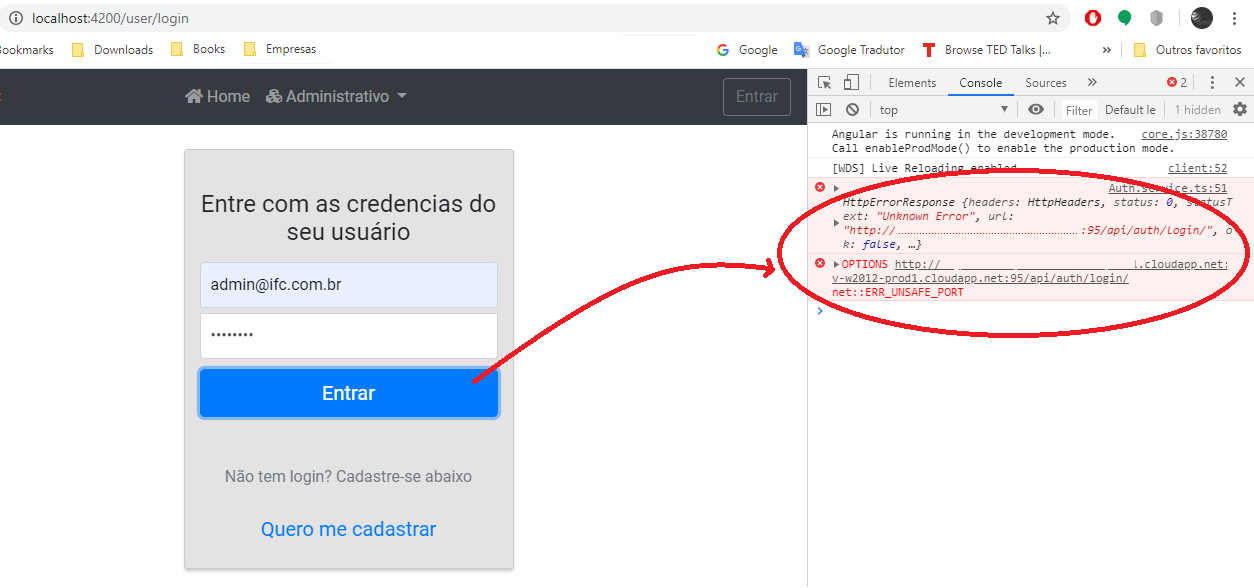Open the top context dropdown

(x=944, y=110)
